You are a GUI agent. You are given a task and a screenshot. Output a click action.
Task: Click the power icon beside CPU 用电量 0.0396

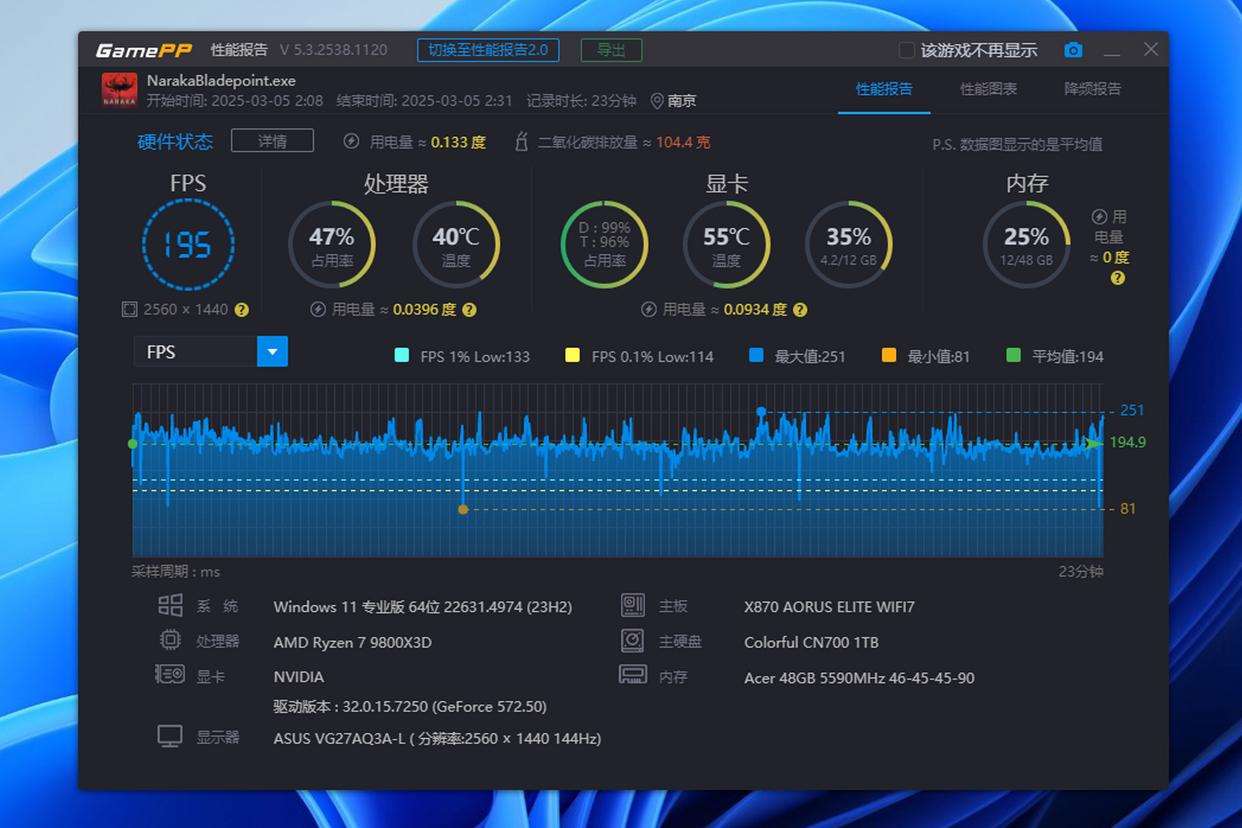pyautogui.click(x=318, y=310)
